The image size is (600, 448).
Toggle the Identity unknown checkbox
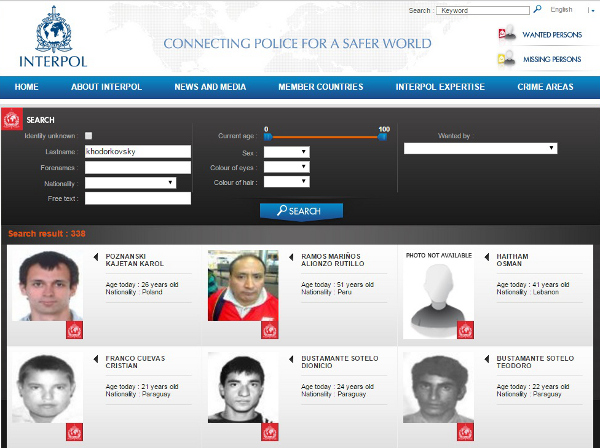coord(89,136)
